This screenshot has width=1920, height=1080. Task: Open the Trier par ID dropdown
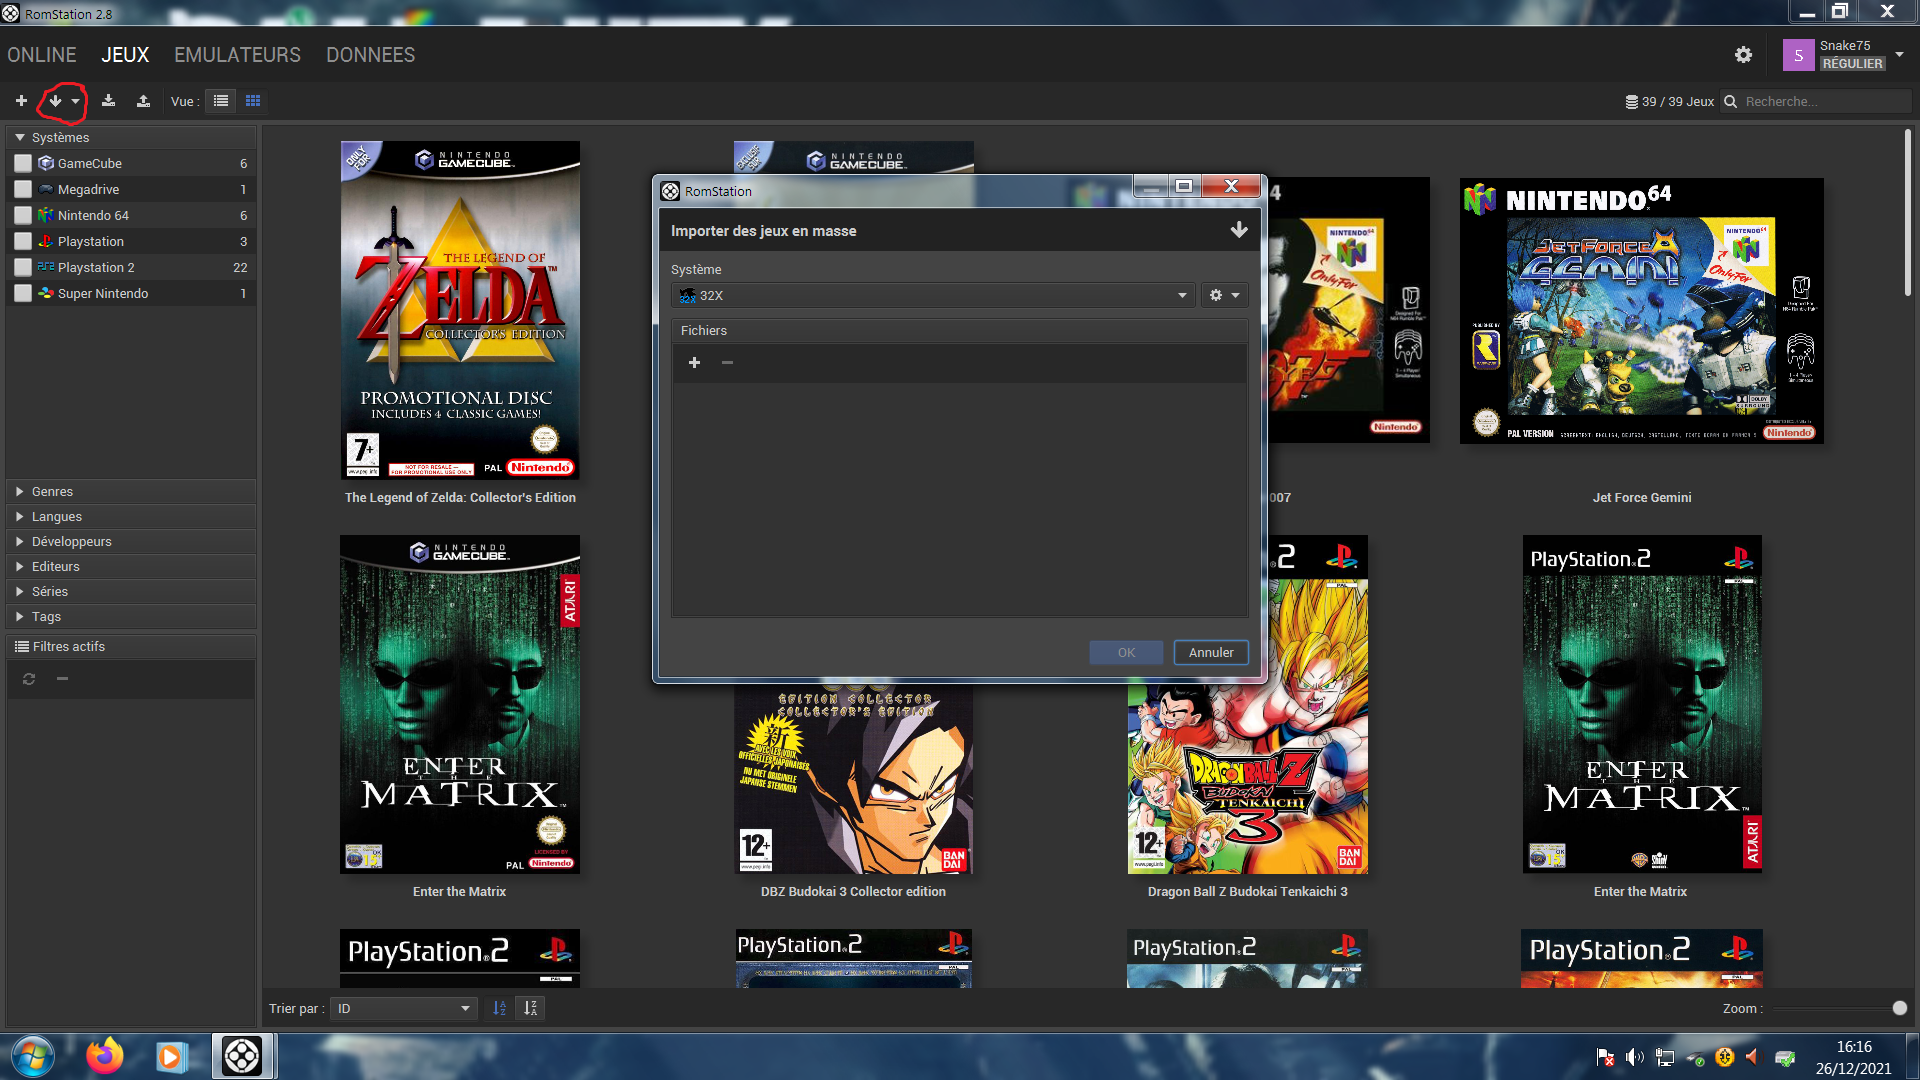[403, 1008]
